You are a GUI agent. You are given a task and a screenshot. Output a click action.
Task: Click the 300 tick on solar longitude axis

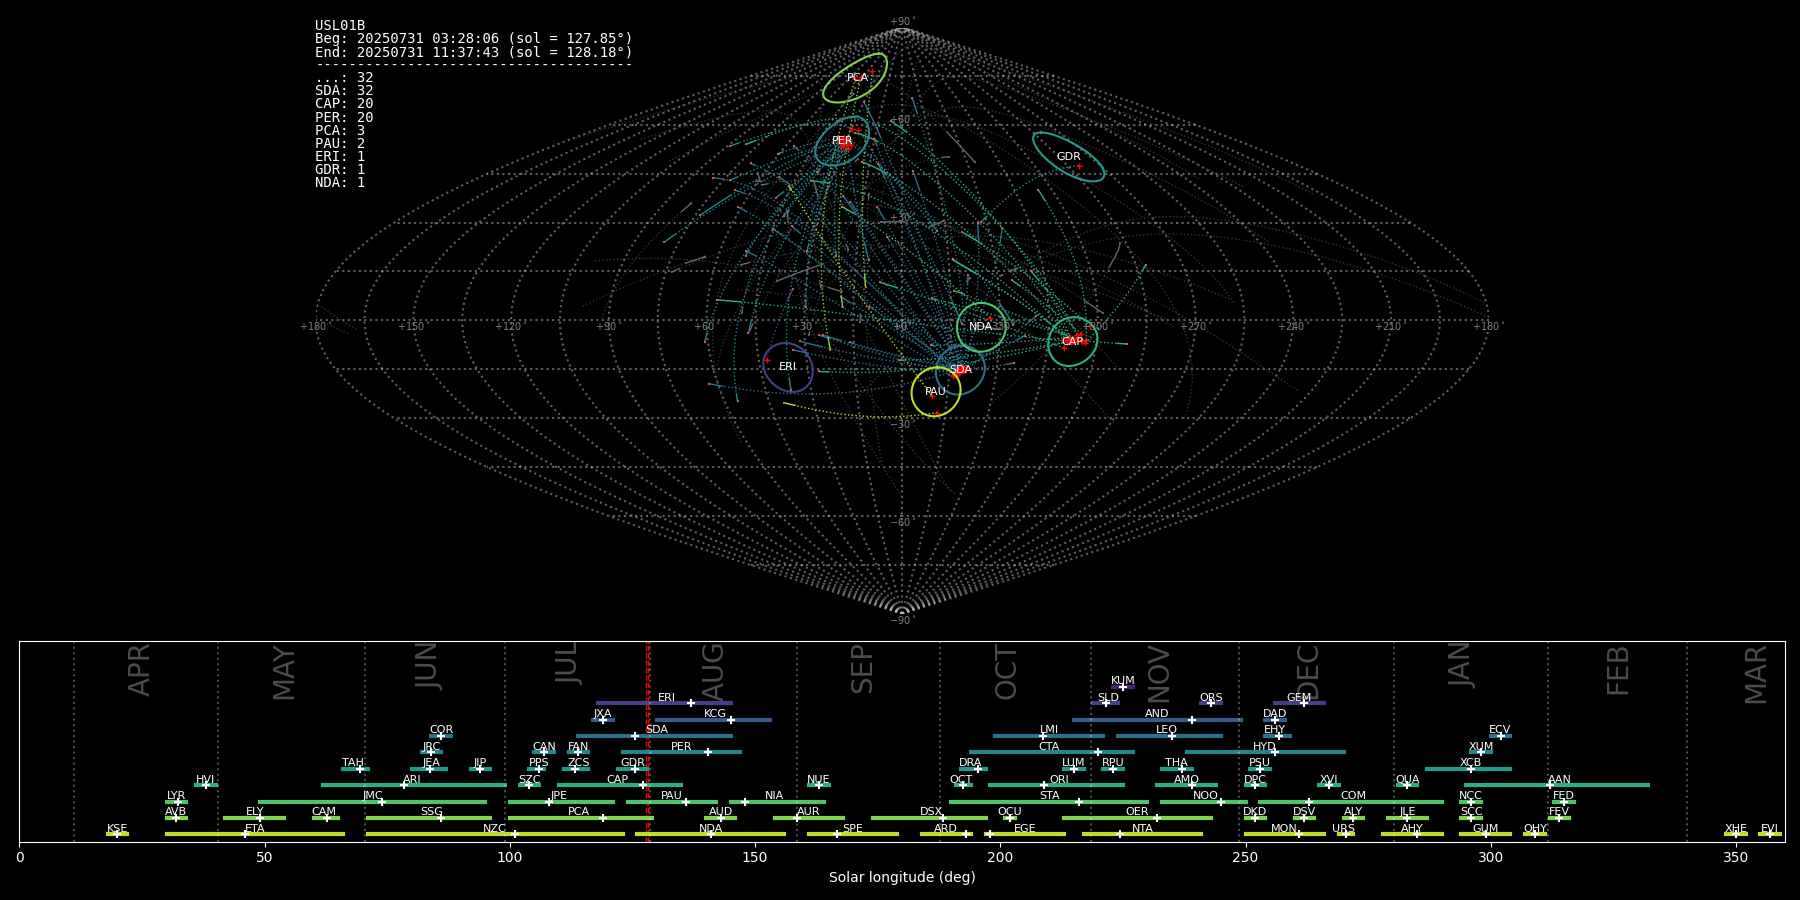[1490, 857]
